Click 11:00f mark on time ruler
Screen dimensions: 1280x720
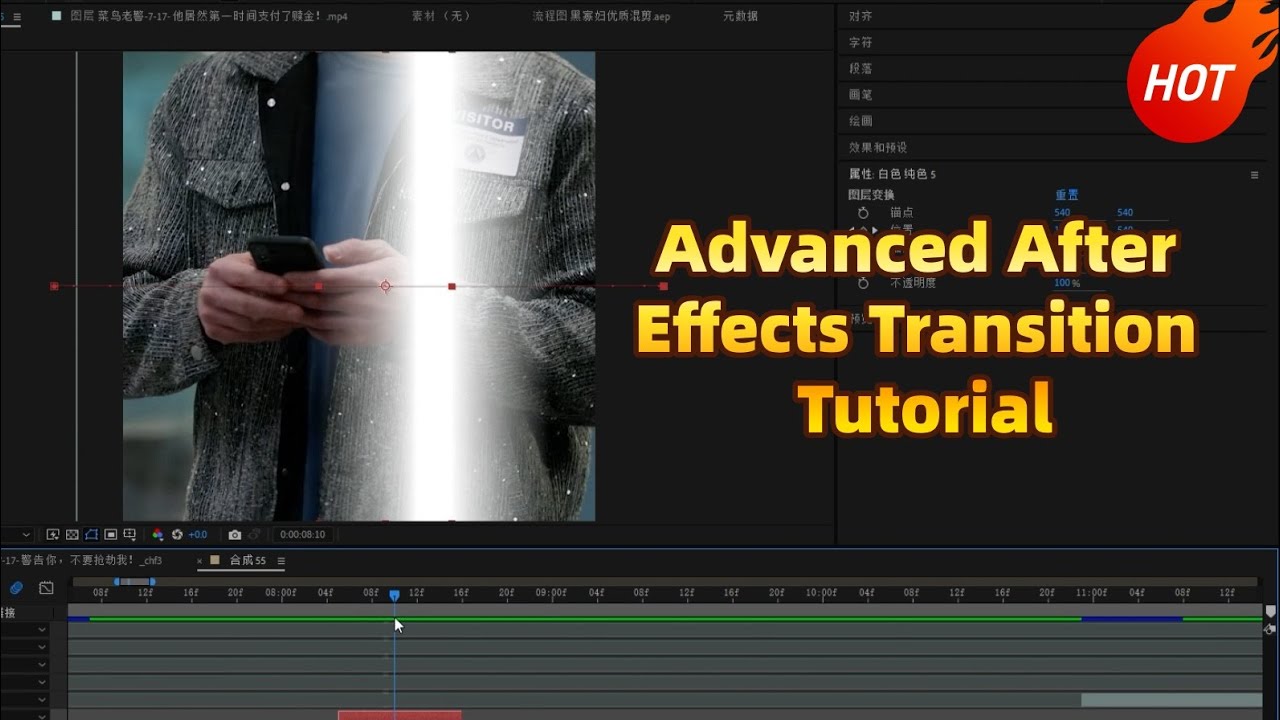coord(1091,592)
